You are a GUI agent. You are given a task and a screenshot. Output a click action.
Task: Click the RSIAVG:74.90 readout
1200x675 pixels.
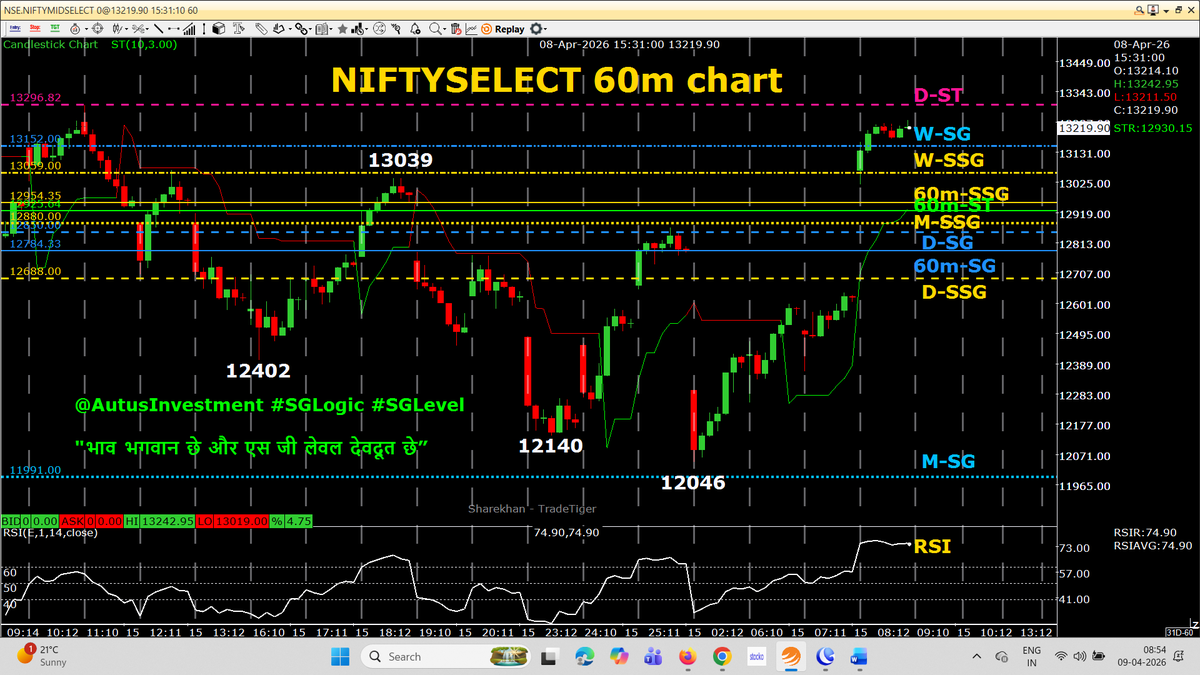1152,545
